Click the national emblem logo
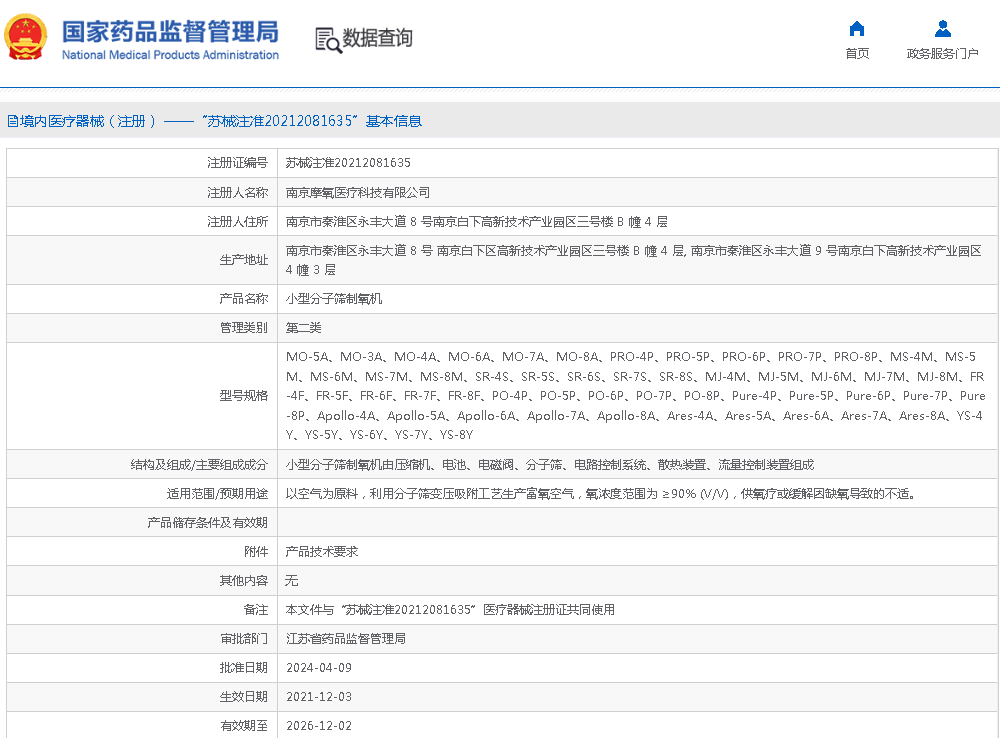 pyautogui.click(x=25, y=38)
